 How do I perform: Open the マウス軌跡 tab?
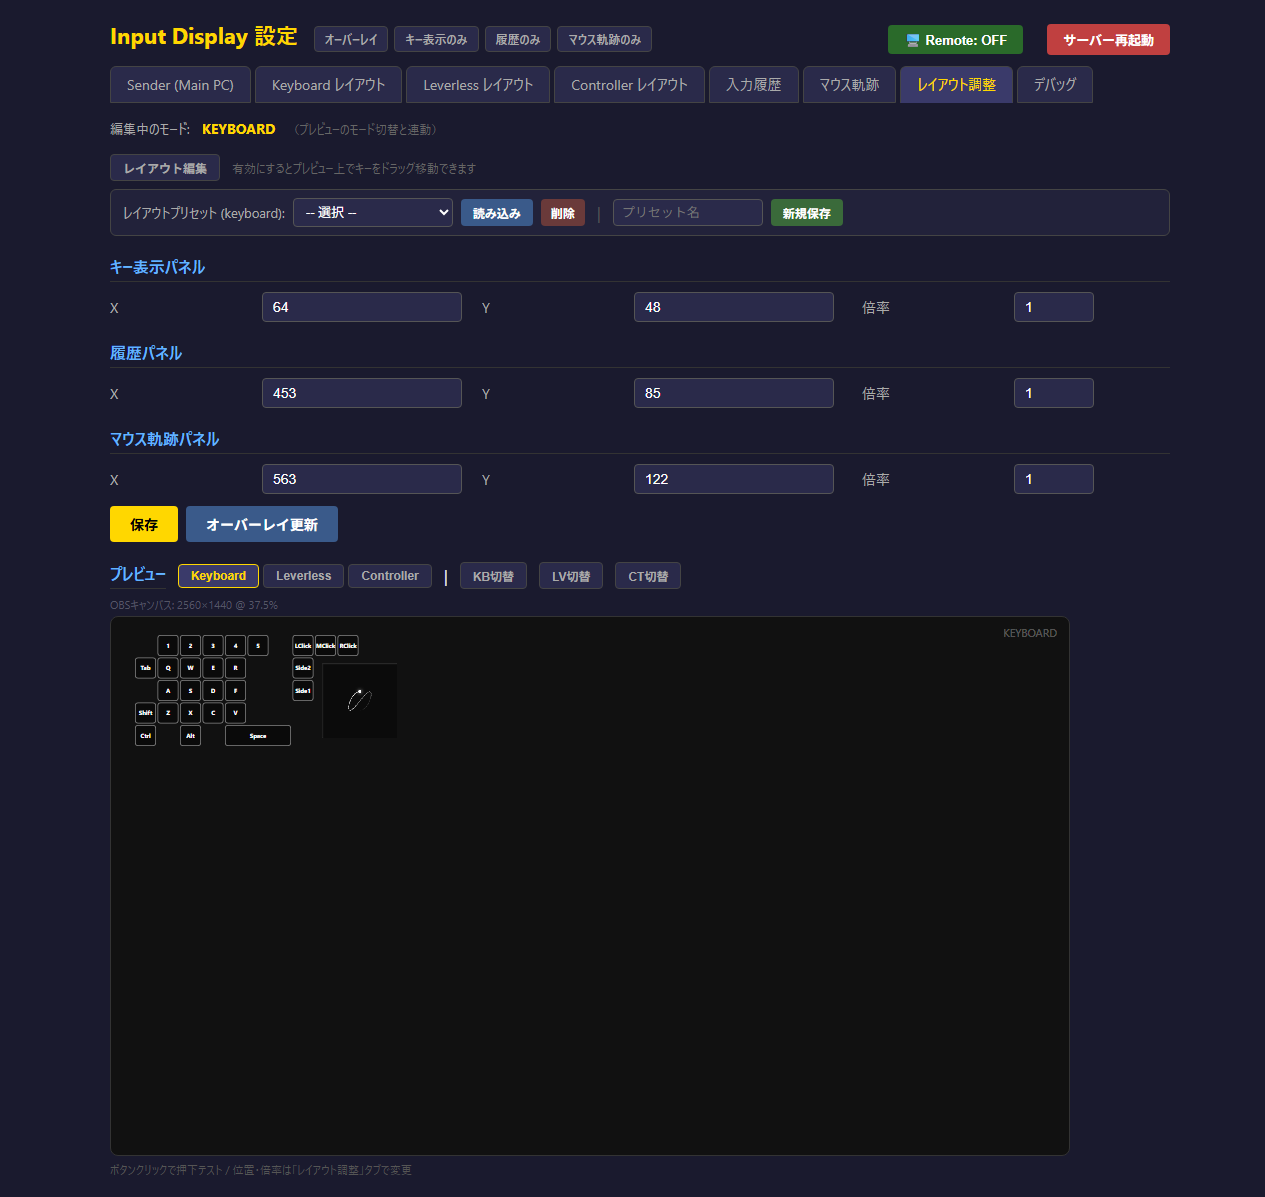pos(849,85)
